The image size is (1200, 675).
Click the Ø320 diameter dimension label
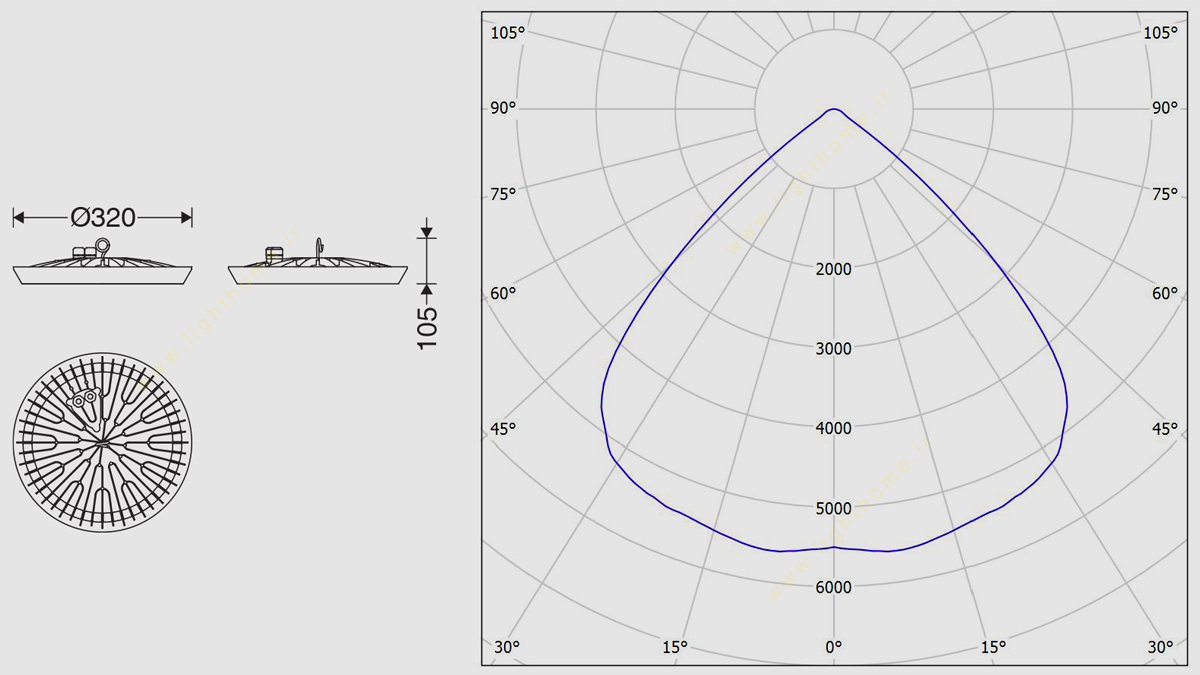pyautogui.click(x=103, y=217)
